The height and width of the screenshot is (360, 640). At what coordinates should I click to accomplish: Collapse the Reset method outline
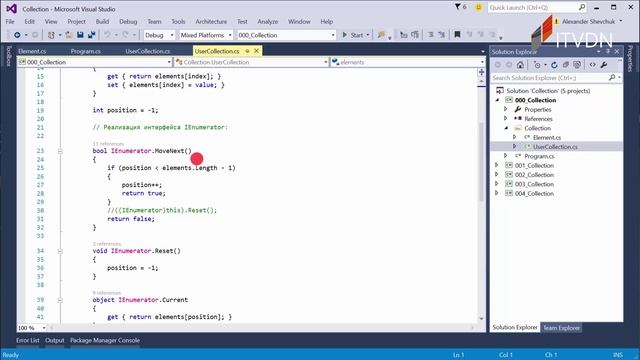click(x=60, y=251)
